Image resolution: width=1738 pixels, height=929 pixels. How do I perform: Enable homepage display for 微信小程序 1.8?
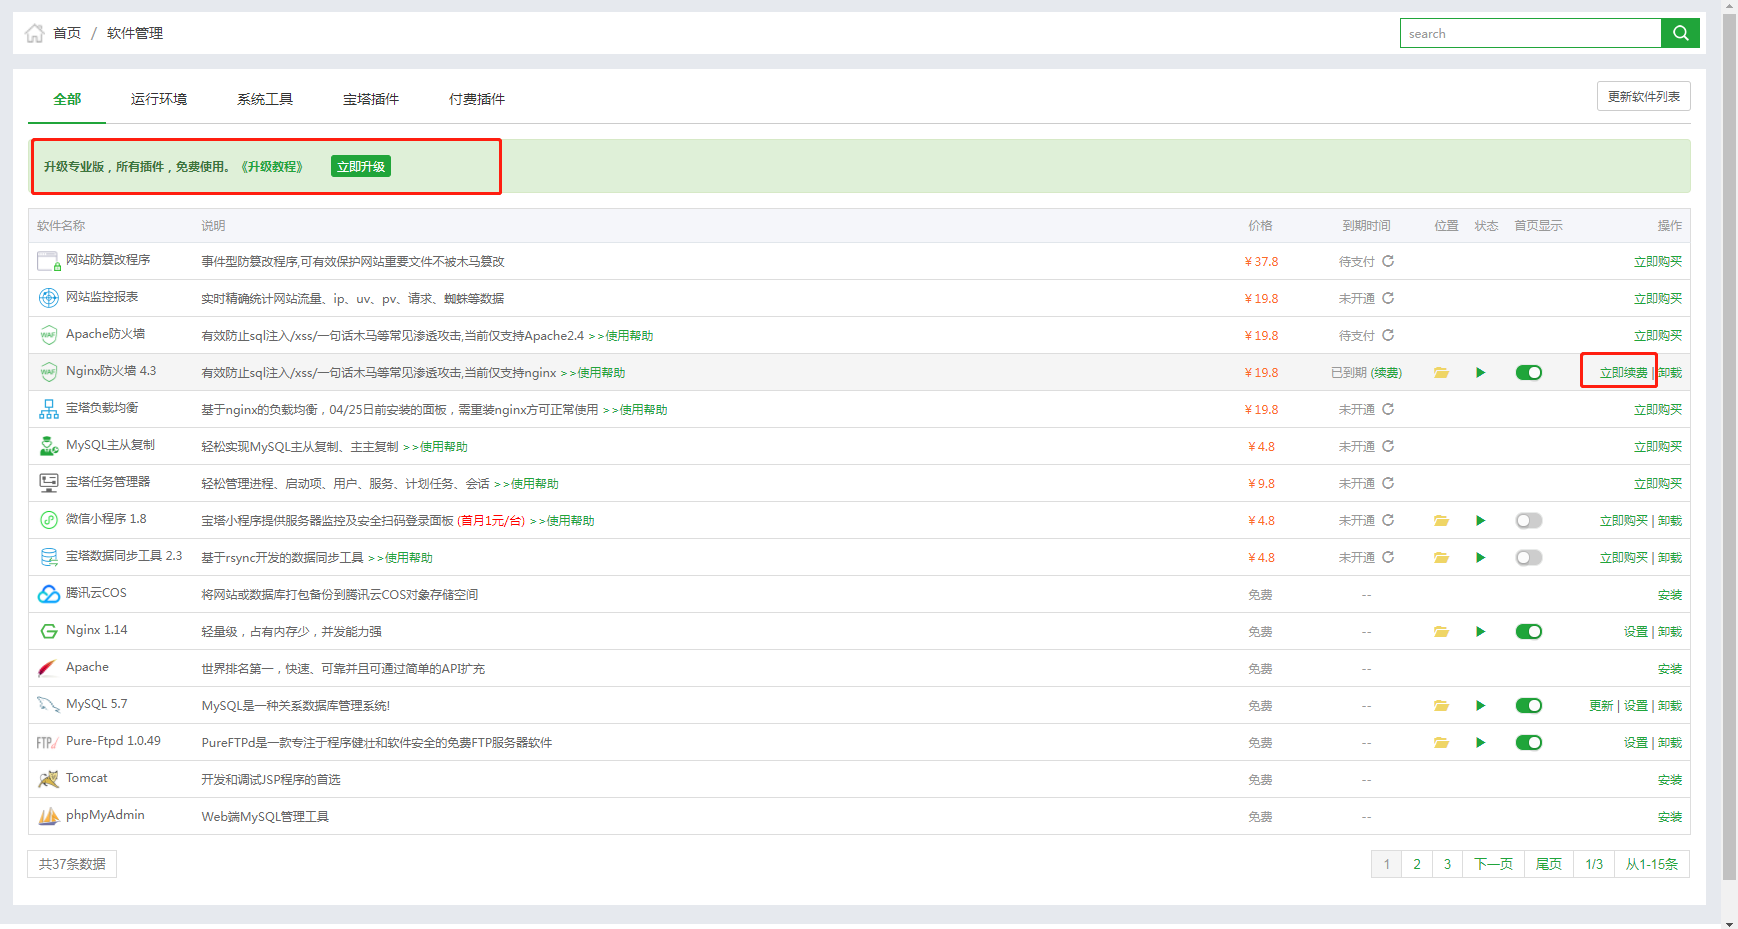(x=1529, y=520)
